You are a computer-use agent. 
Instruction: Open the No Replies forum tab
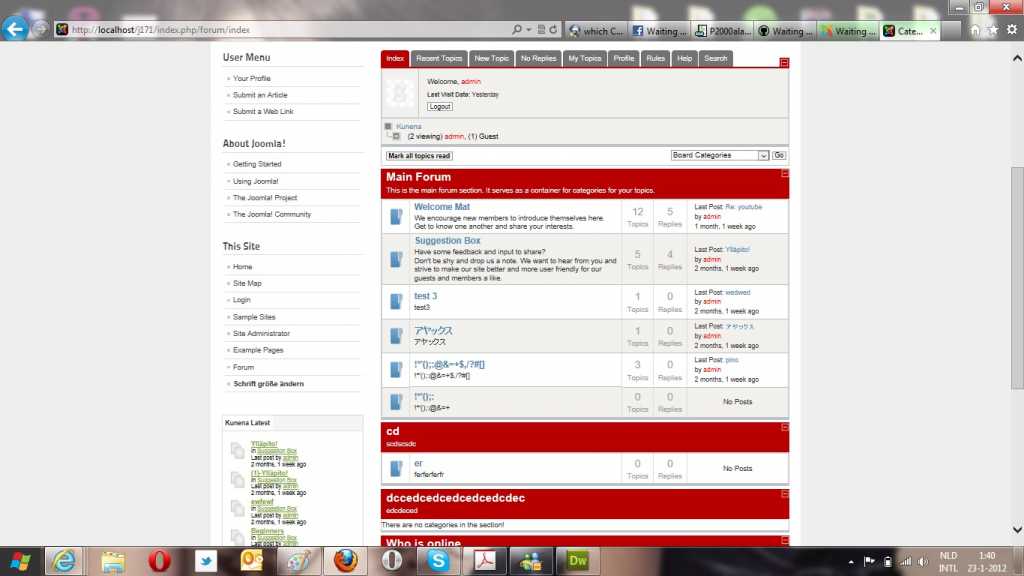(538, 58)
